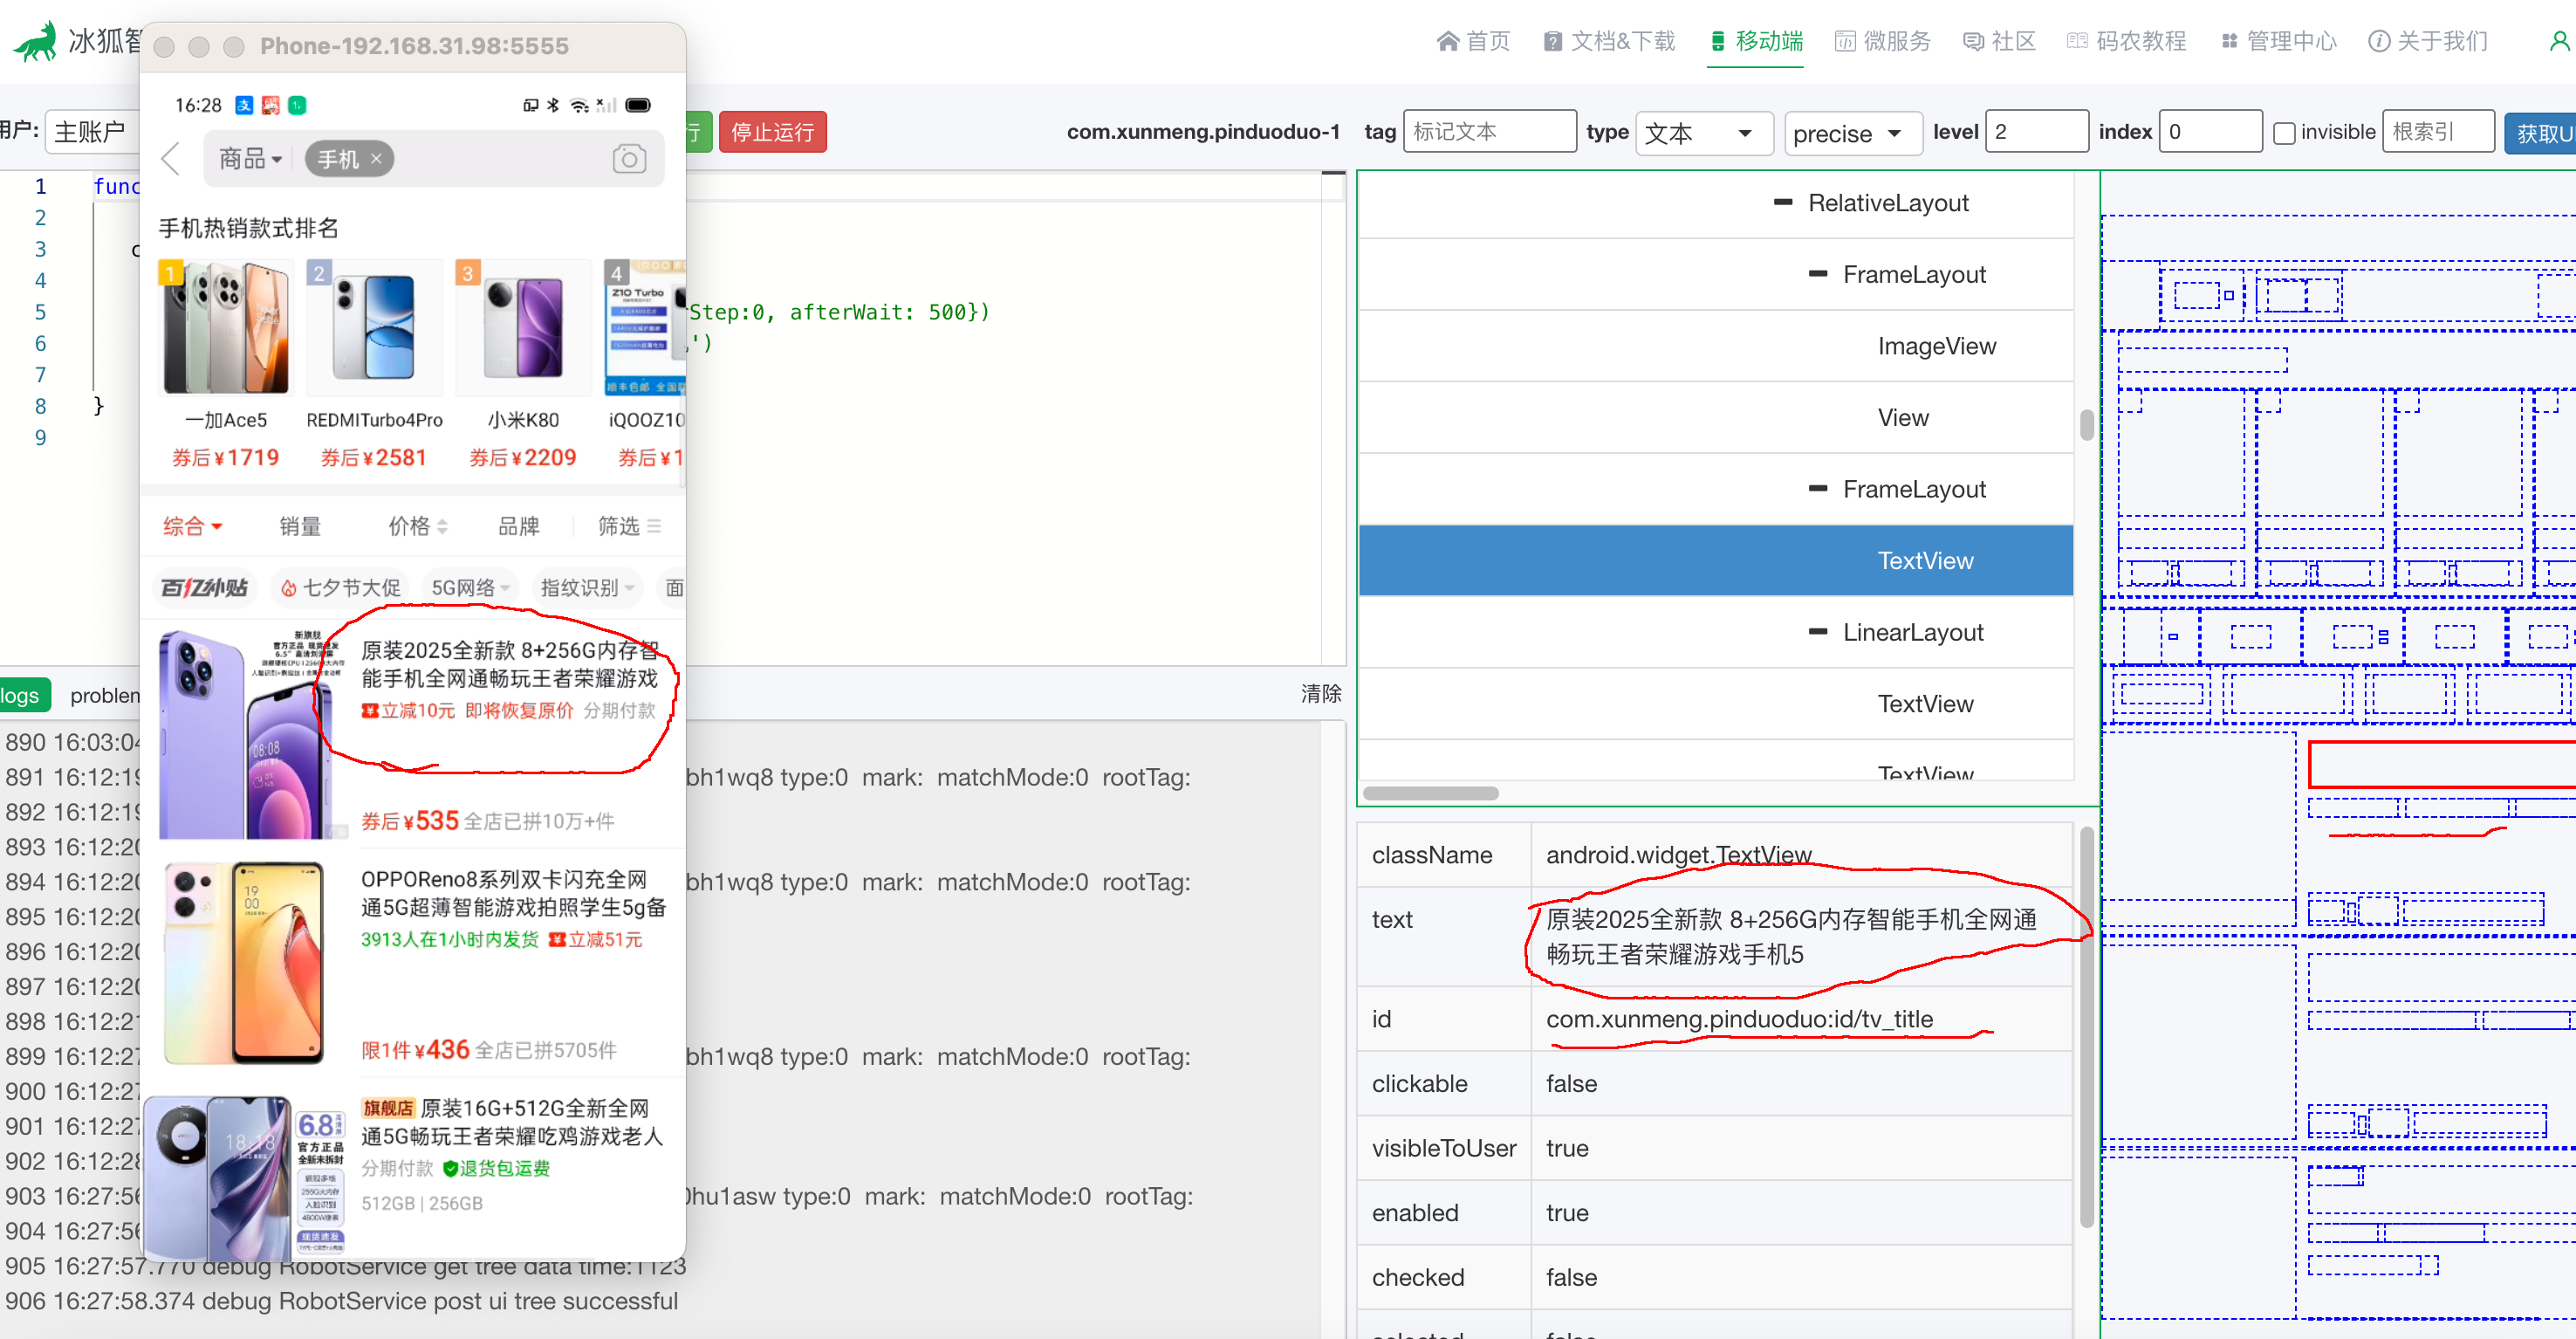Click the properties panel scrollbar

point(2086,1027)
